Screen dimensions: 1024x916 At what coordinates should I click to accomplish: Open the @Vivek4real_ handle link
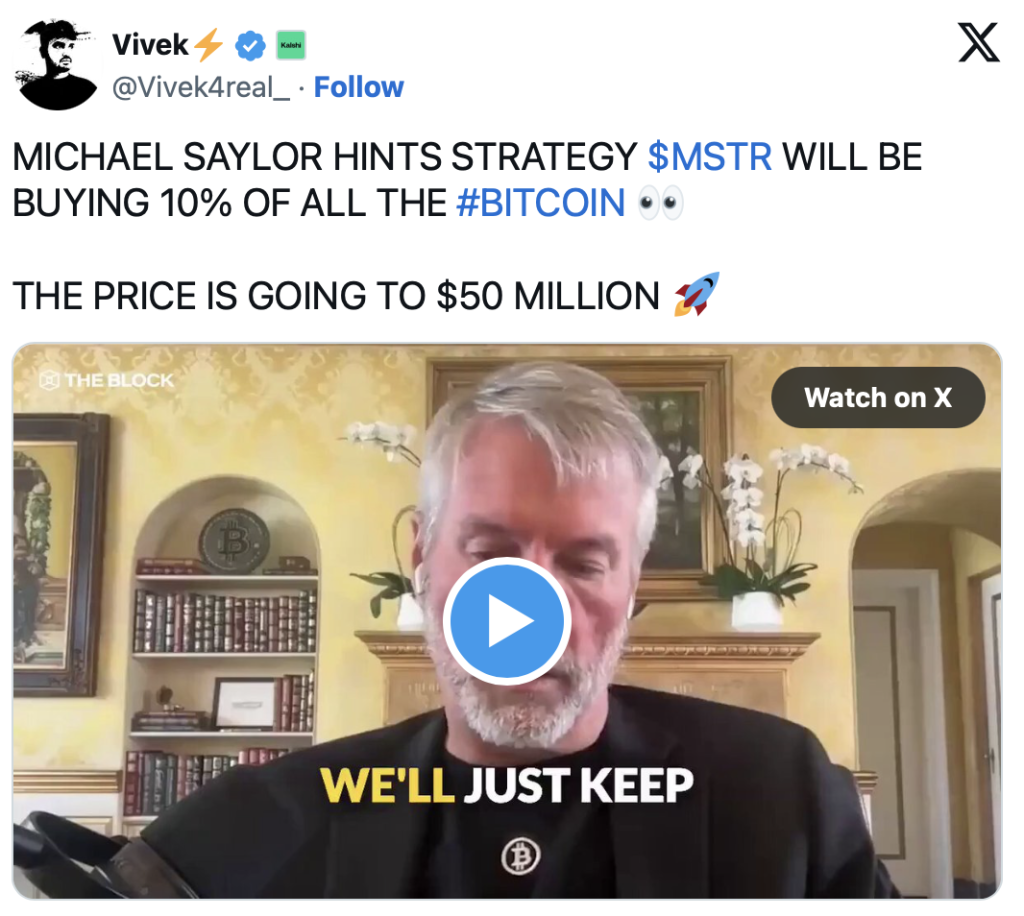click(x=200, y=87)
